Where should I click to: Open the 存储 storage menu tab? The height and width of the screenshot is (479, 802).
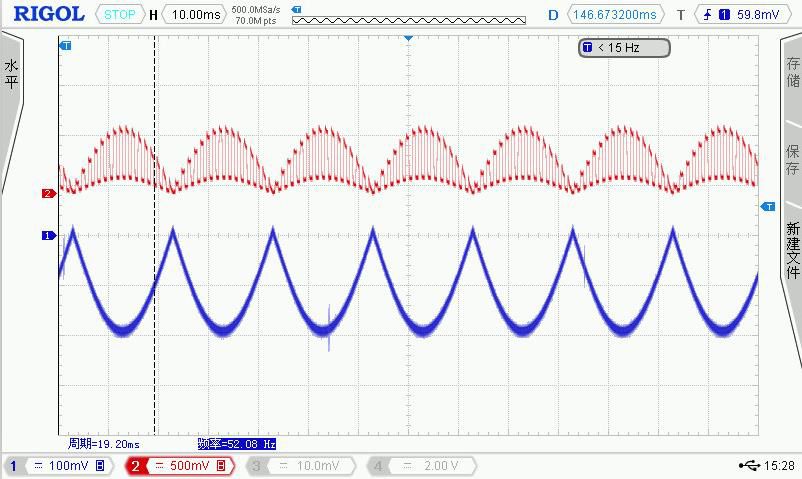coord(792,72)
